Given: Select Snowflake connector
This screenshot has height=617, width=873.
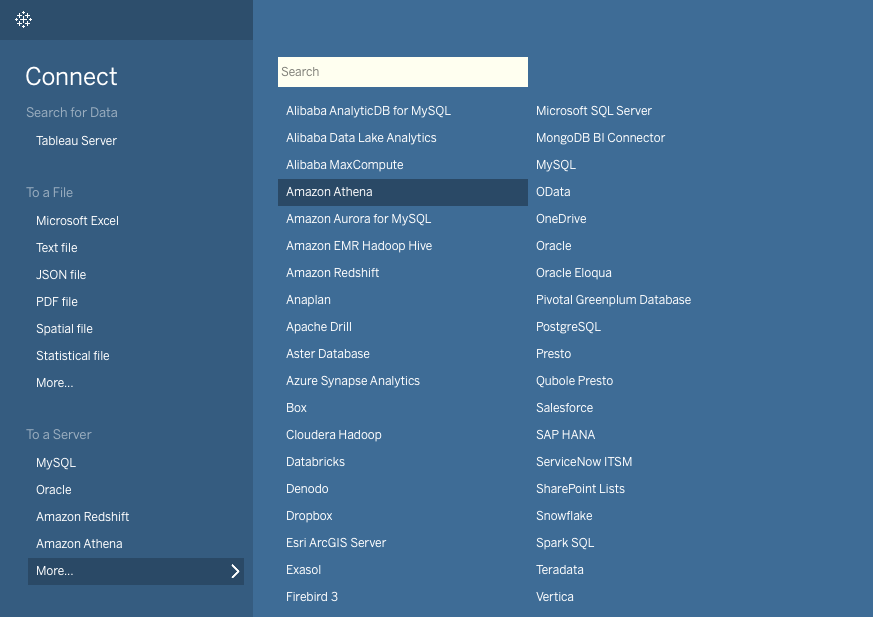Looking at the screenshot, I should (565, 516).
